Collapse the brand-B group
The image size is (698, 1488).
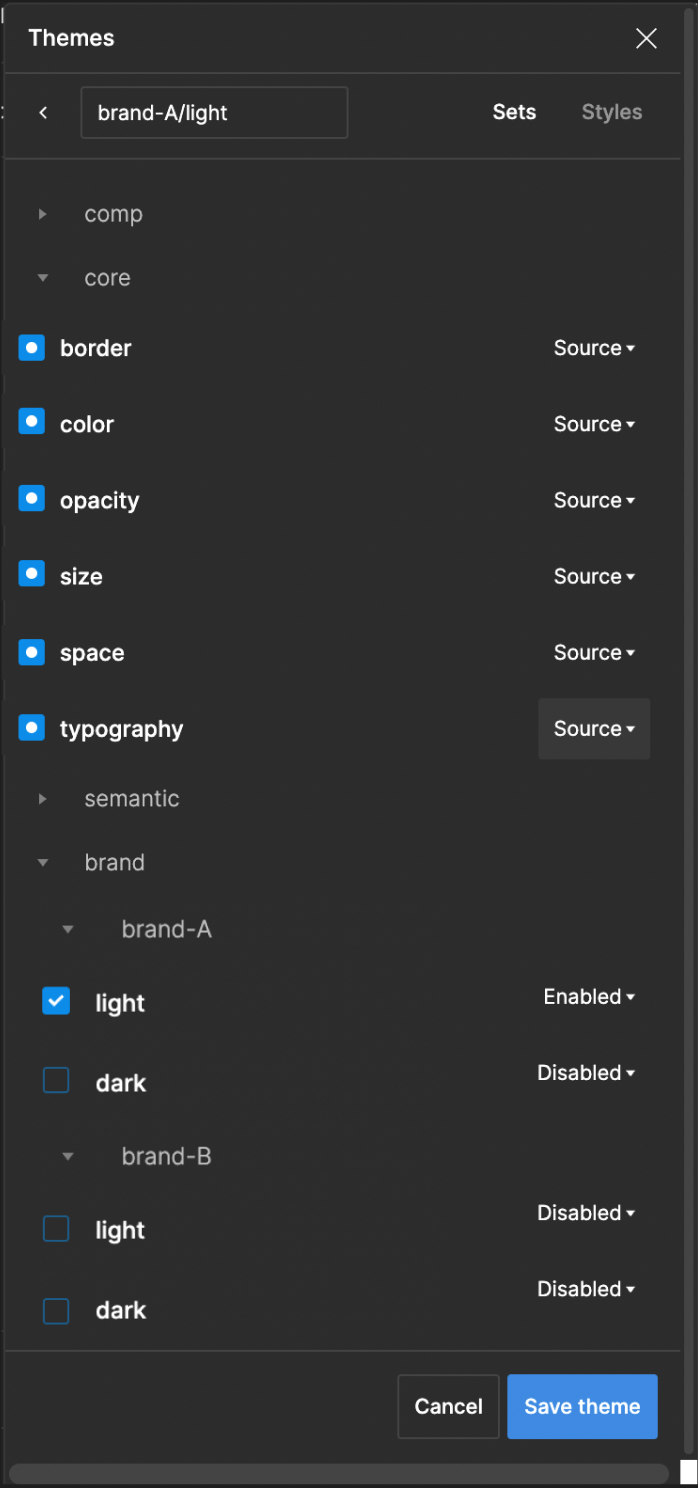(x=67, y=1156)
